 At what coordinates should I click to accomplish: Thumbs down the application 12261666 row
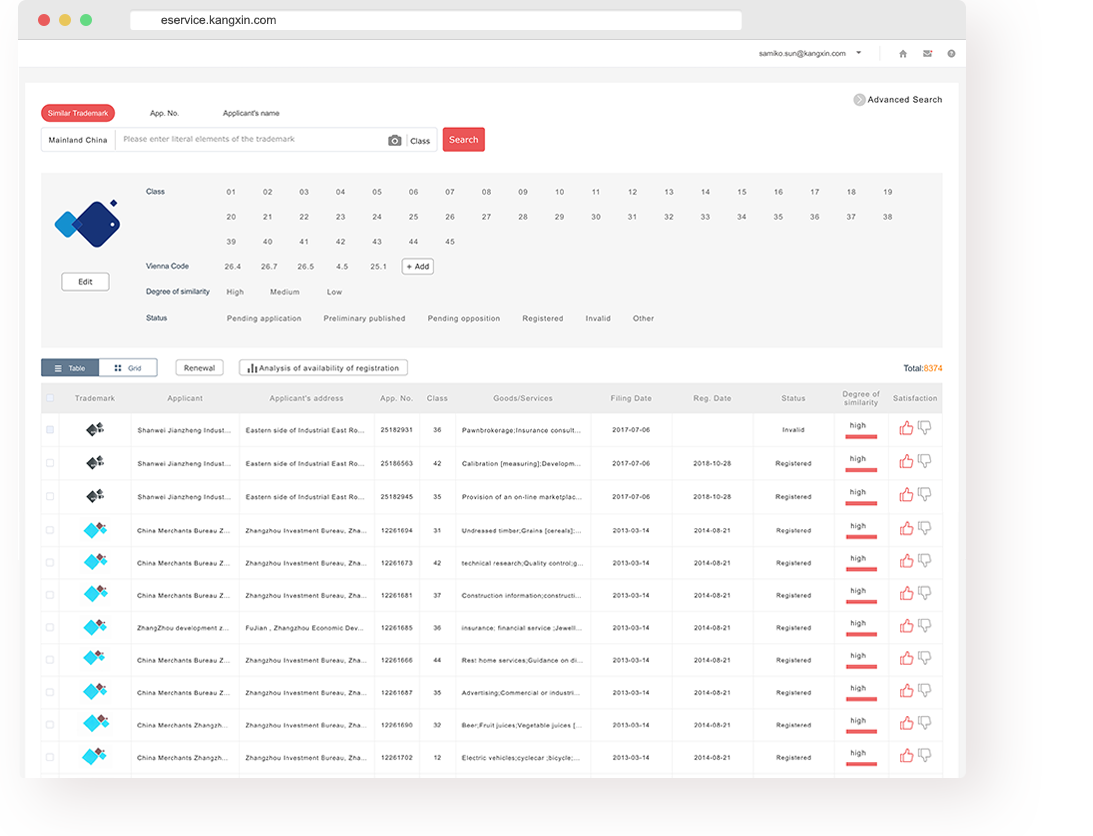(x=924, y=658)
